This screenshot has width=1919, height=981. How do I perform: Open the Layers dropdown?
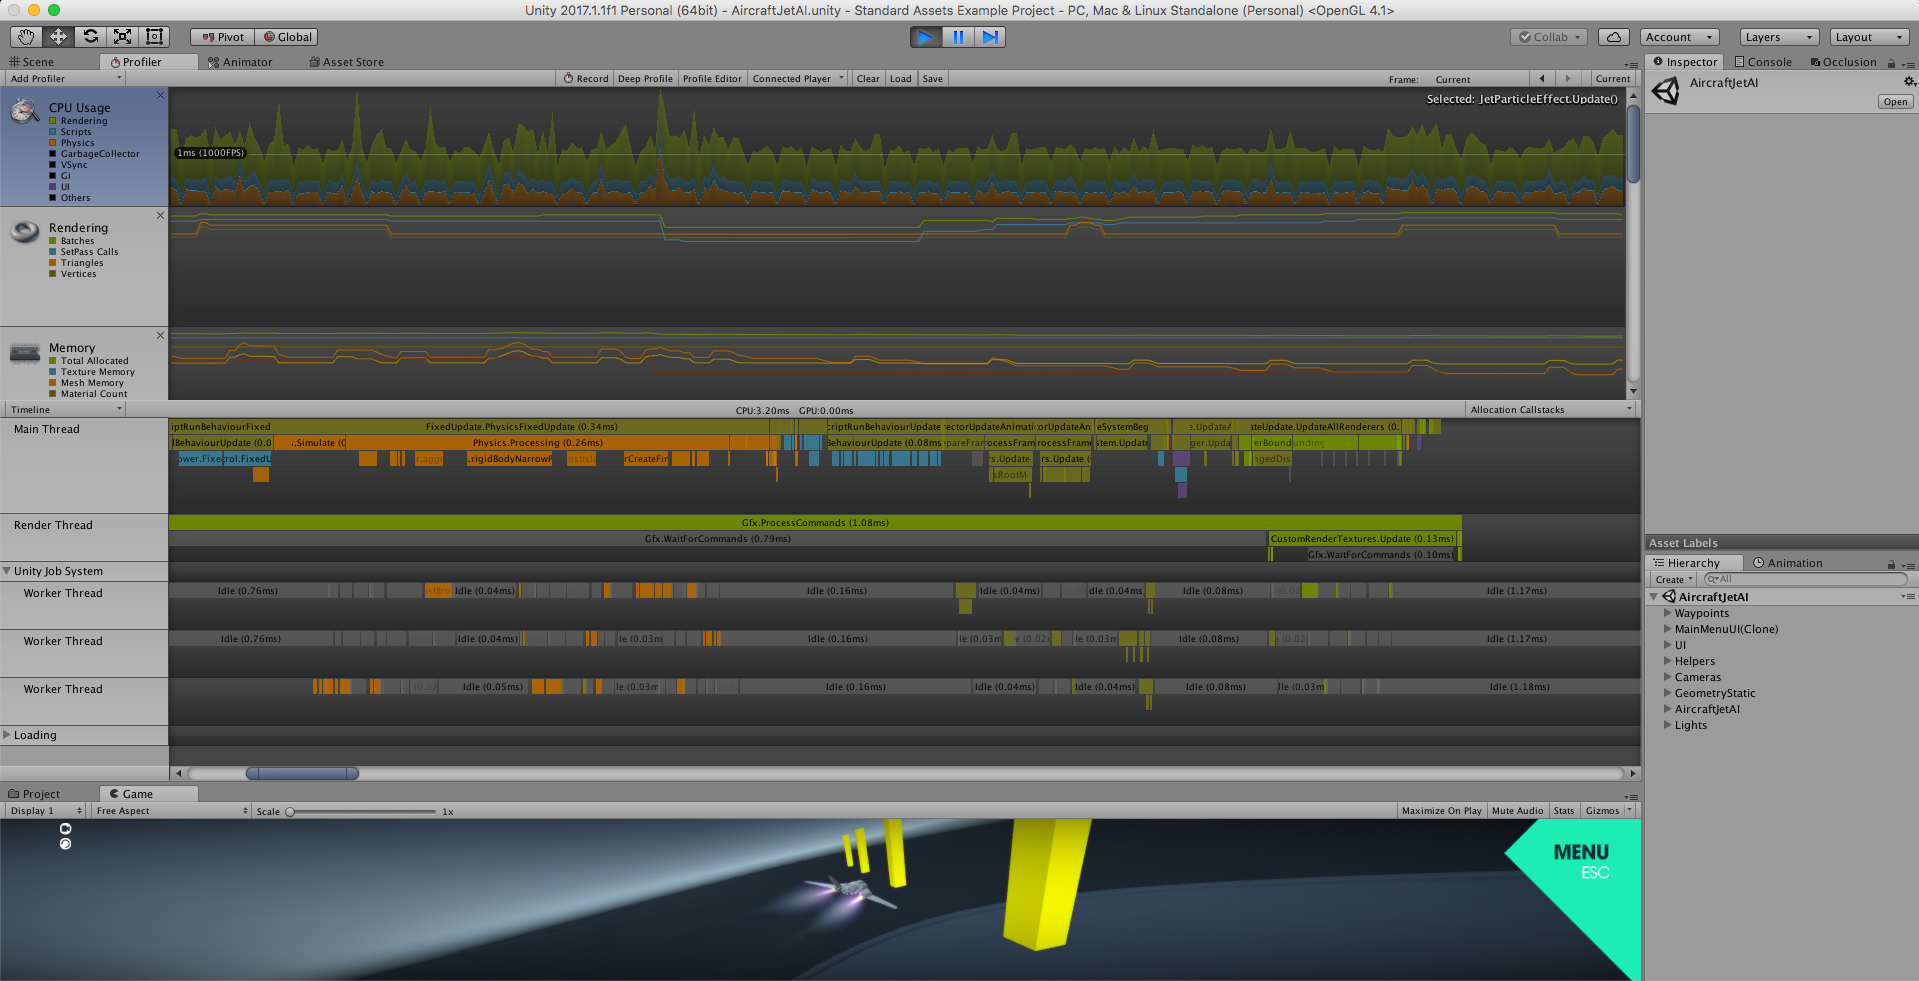(1778, 37)
